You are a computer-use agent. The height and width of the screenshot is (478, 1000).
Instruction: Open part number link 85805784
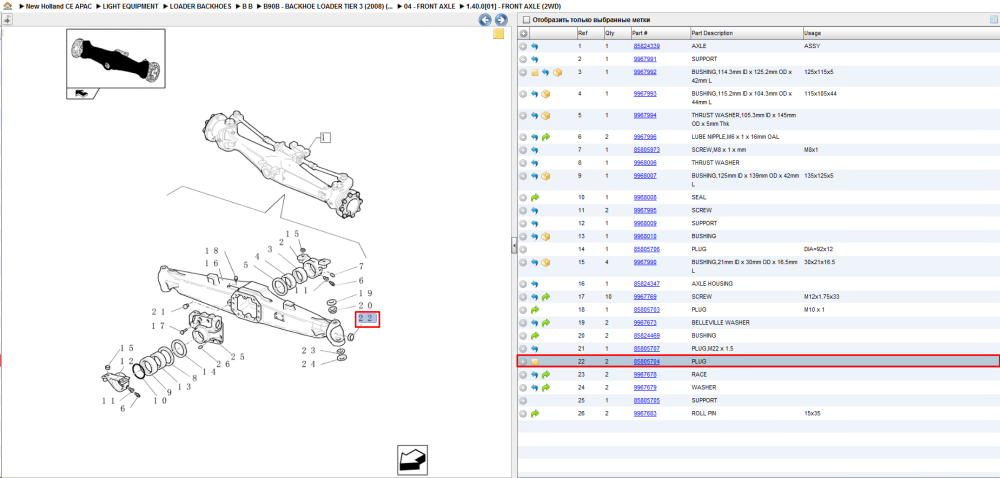(646, 362)
